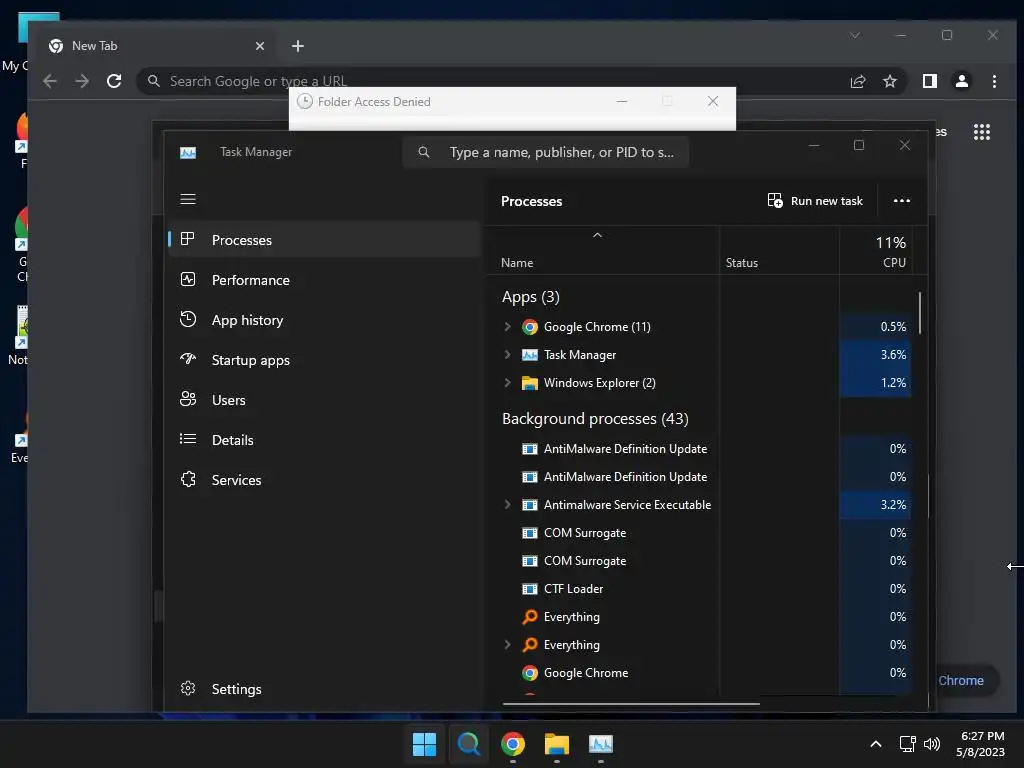This screenshot has width=1024, height=768.
Task: Click Chrome back navigation arrow
Action: point(50,81)
